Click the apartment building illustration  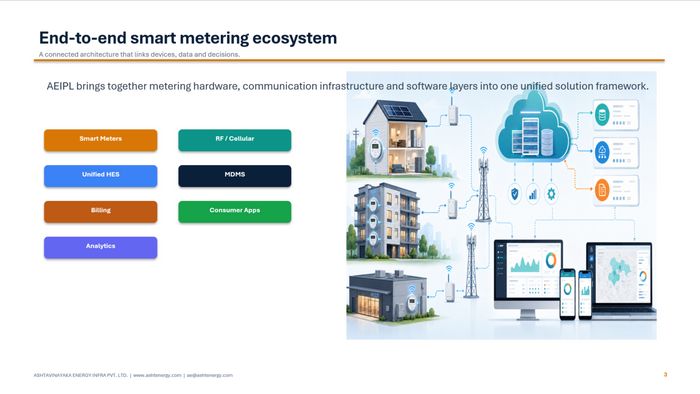coord(387,221)
